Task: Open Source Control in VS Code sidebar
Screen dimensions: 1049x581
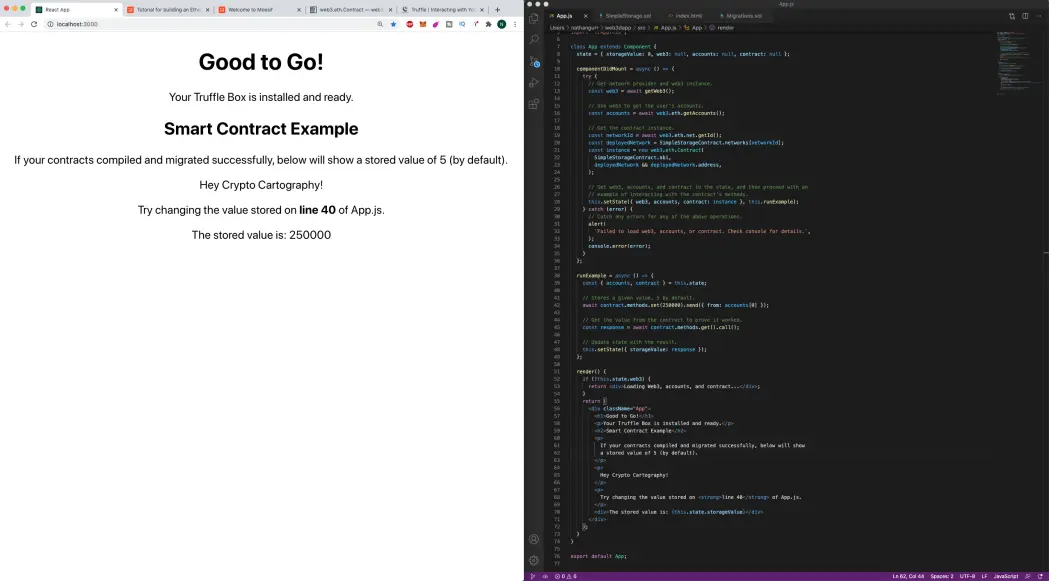Action: (x=534, y=62)
